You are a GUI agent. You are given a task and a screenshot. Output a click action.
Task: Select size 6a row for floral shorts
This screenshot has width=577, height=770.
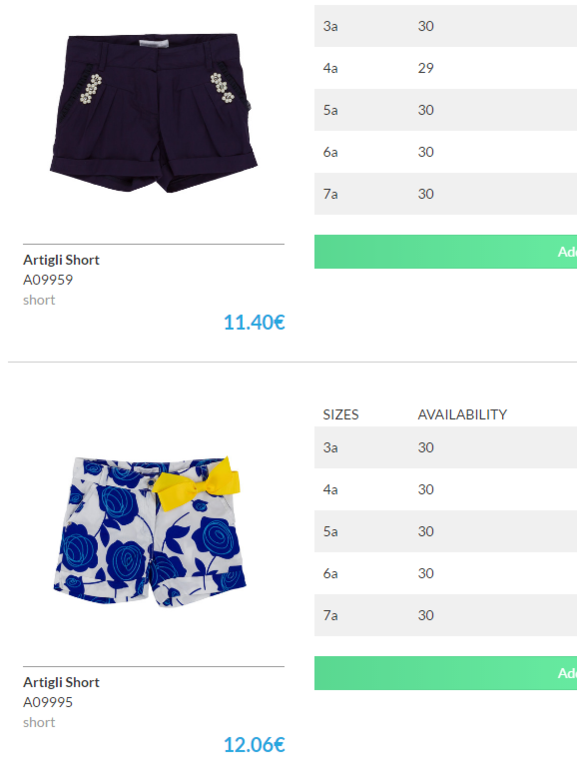tap(445, 574)
